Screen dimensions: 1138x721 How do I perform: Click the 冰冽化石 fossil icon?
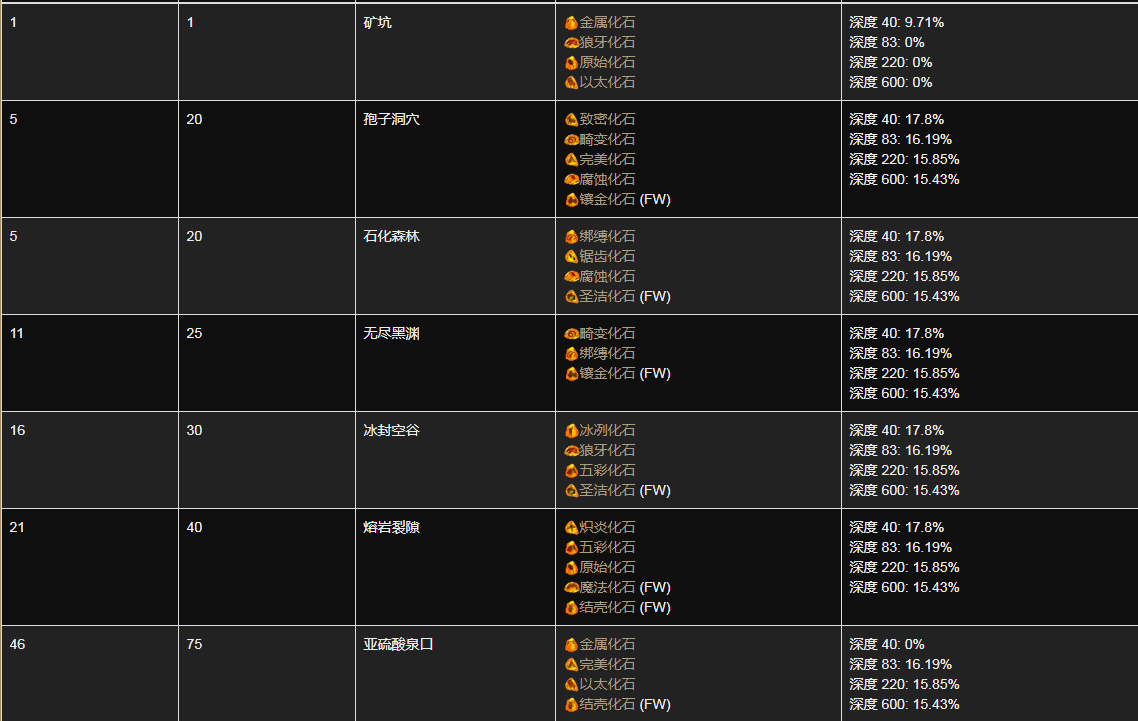click(x=571, y=430)
